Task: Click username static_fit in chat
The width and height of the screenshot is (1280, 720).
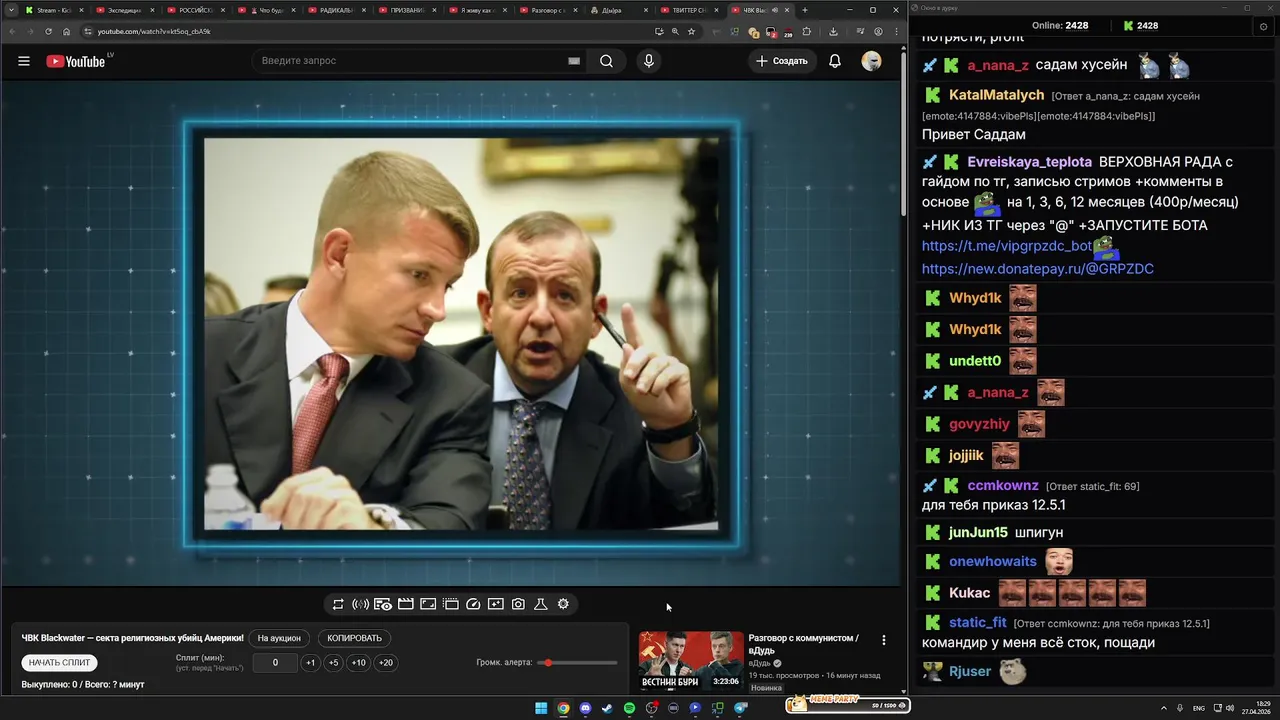Action: tap(978, 623)
